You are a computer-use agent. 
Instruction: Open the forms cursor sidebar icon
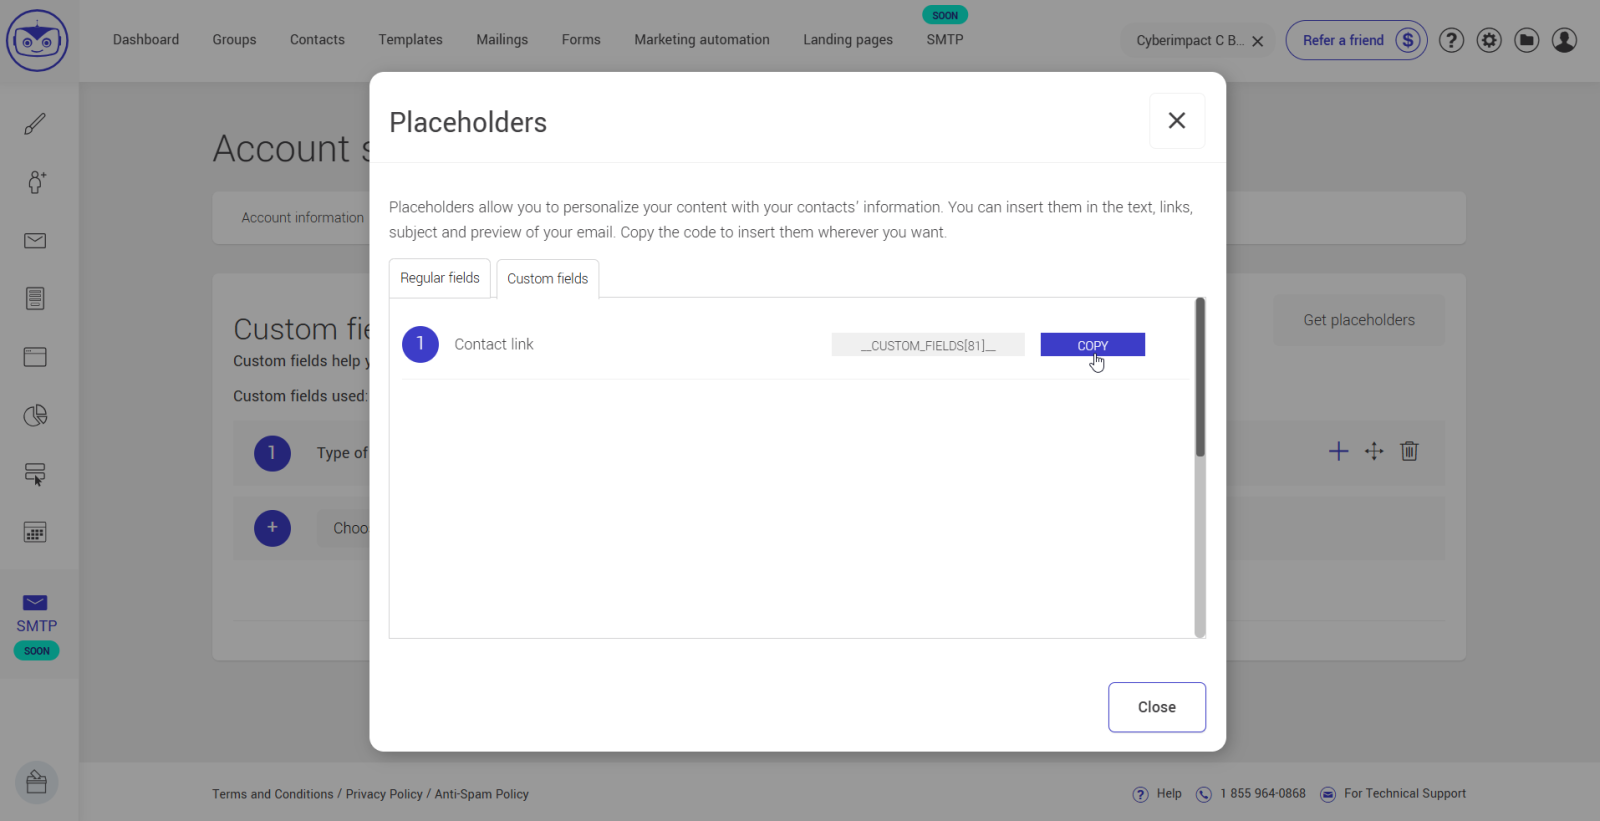[x=35, y=474]
